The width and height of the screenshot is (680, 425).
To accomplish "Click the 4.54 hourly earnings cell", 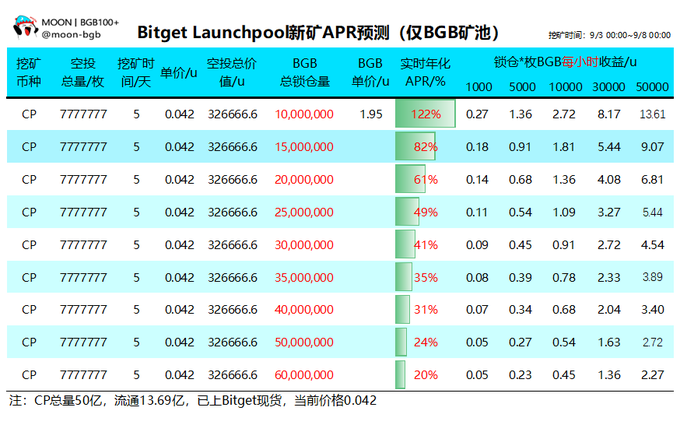I will (652, 245).
